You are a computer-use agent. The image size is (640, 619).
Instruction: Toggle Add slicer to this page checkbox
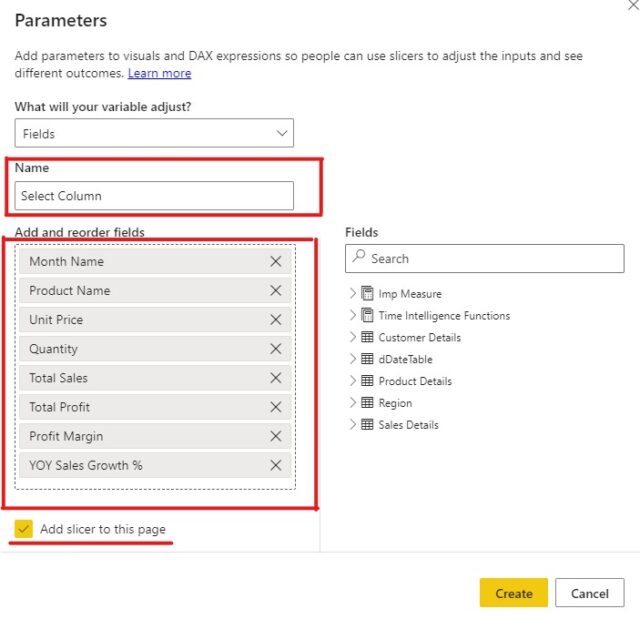click(23, 529)
